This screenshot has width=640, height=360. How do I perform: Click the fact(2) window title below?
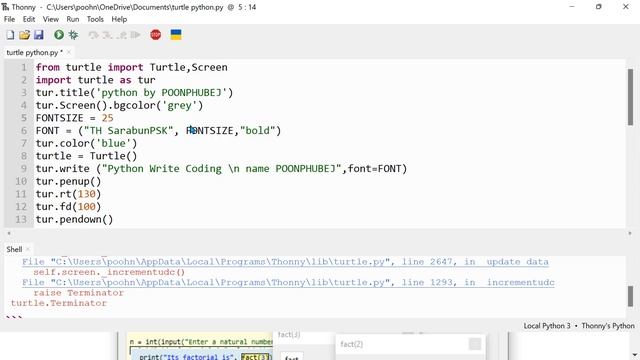(351, 344)
